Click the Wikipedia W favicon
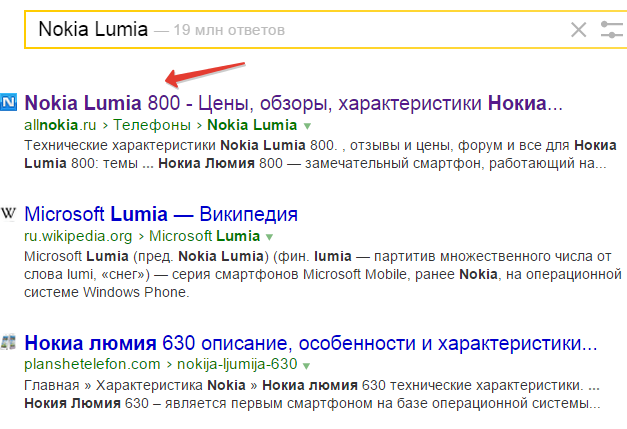The width and height of the screenshot is (627, 429). [x=8, y=213]
